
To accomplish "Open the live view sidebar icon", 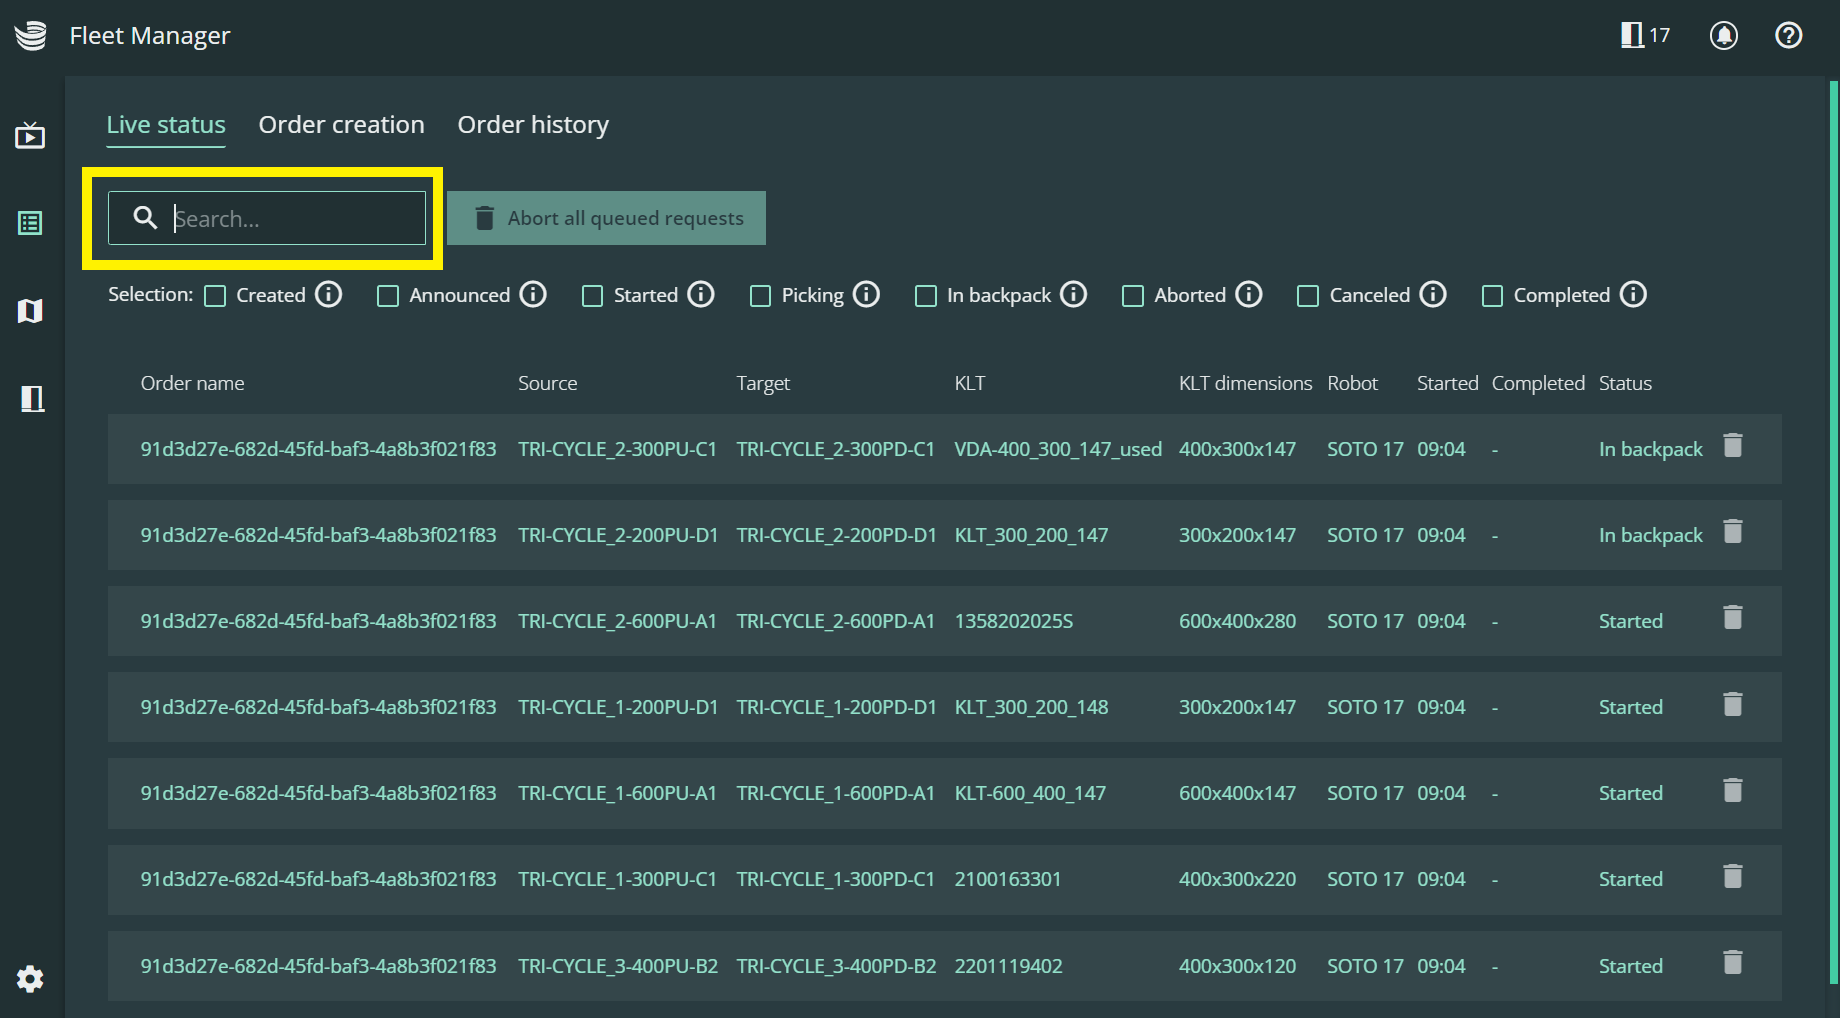I will [x=30, y=135].
